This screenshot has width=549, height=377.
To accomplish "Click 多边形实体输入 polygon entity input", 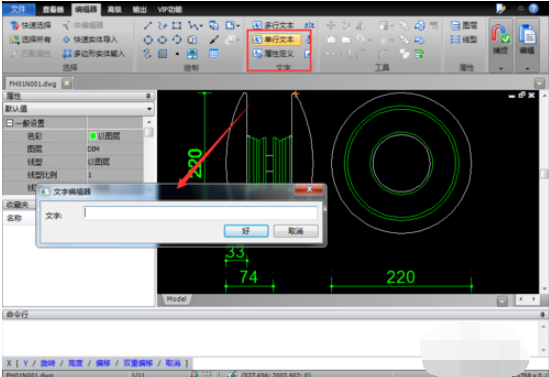I will 93,54.
